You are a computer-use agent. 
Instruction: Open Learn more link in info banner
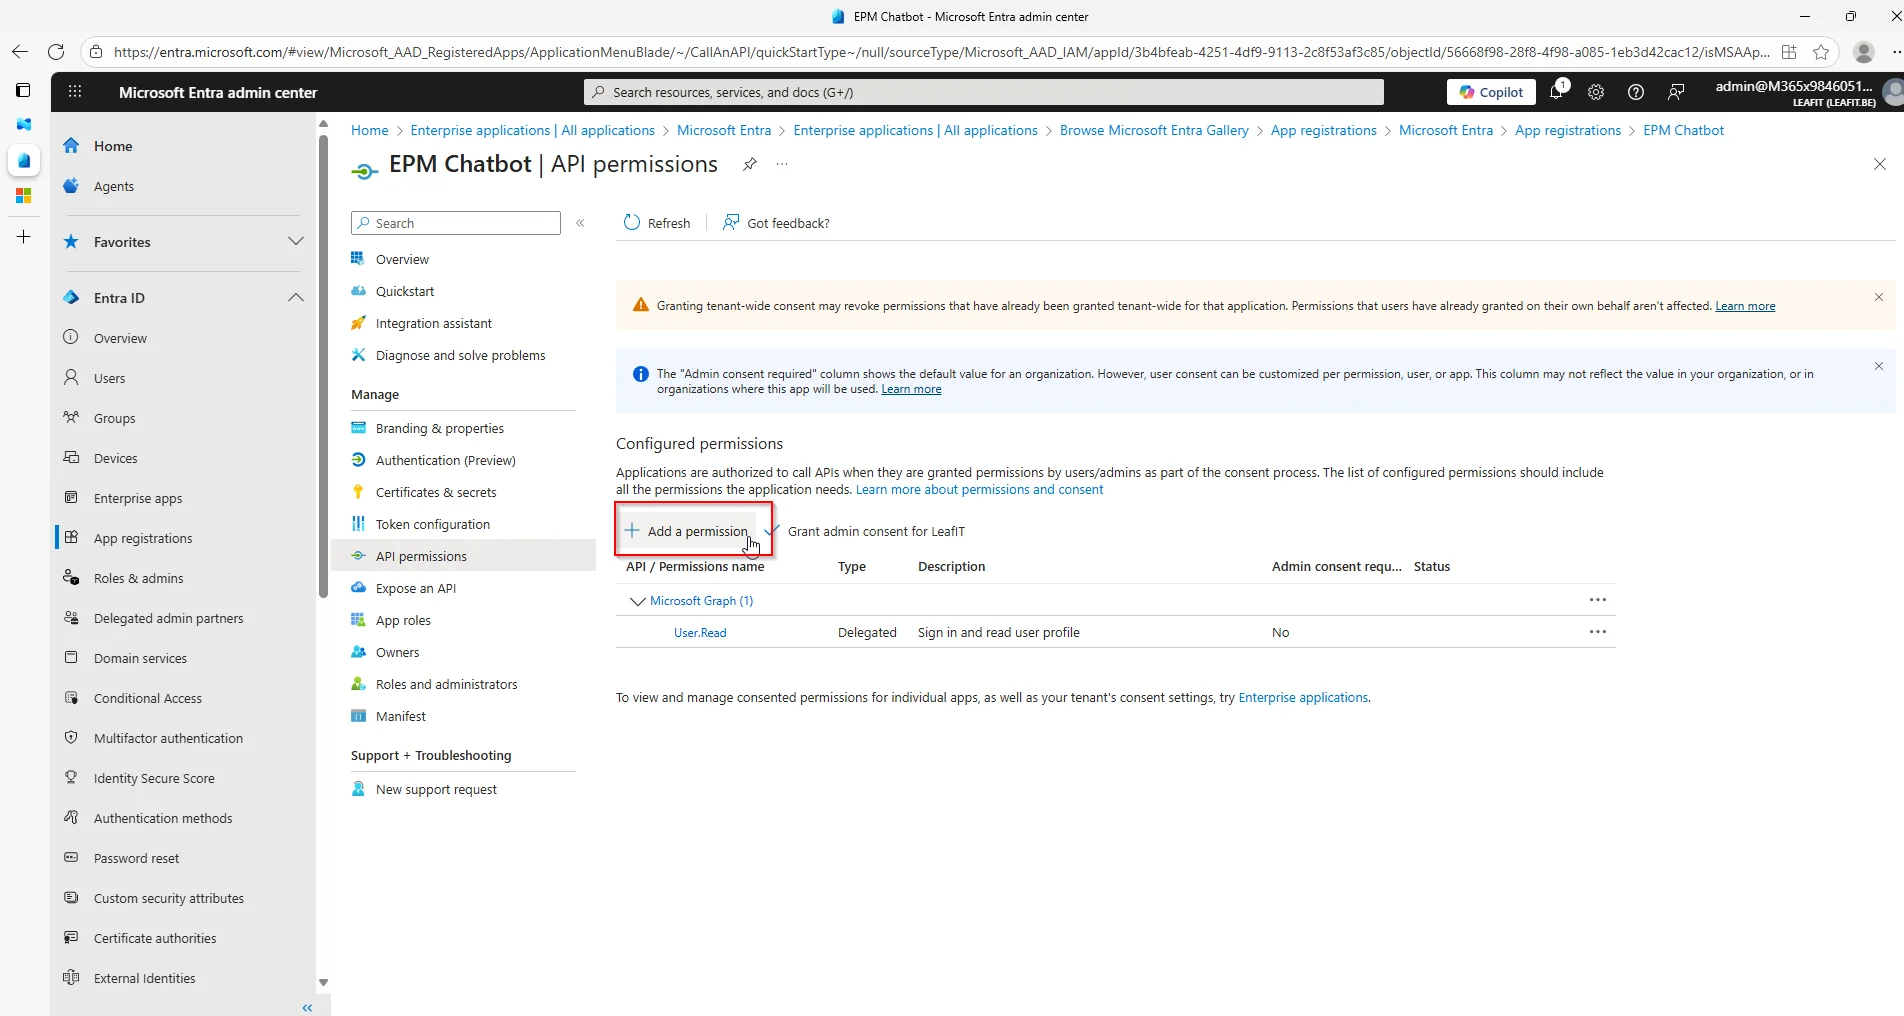911,389
